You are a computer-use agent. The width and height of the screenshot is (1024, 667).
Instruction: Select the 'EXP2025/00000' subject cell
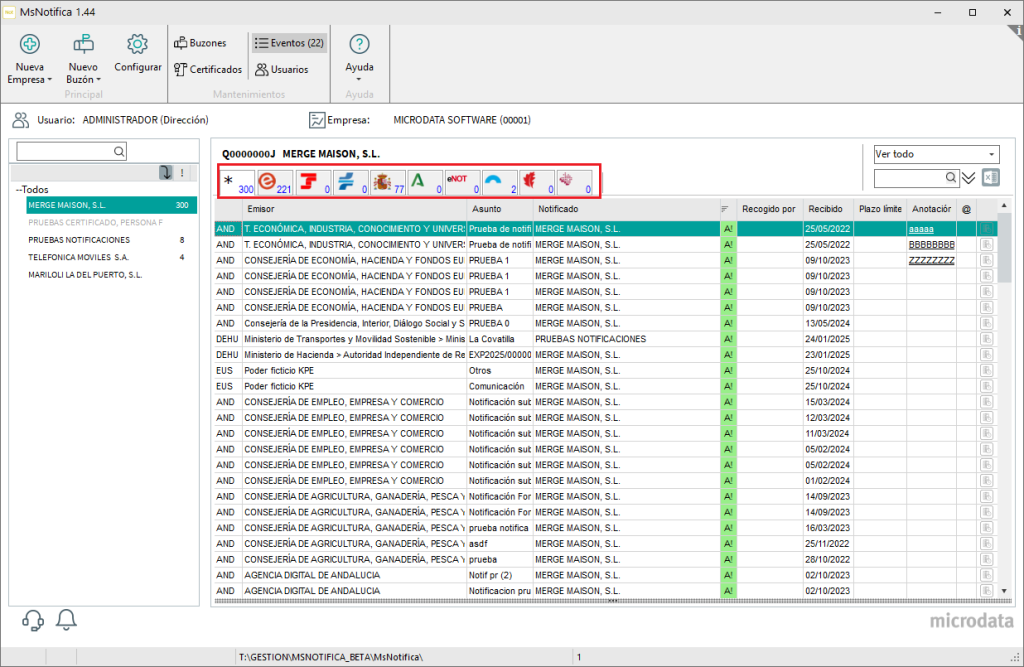click(500, 355)
